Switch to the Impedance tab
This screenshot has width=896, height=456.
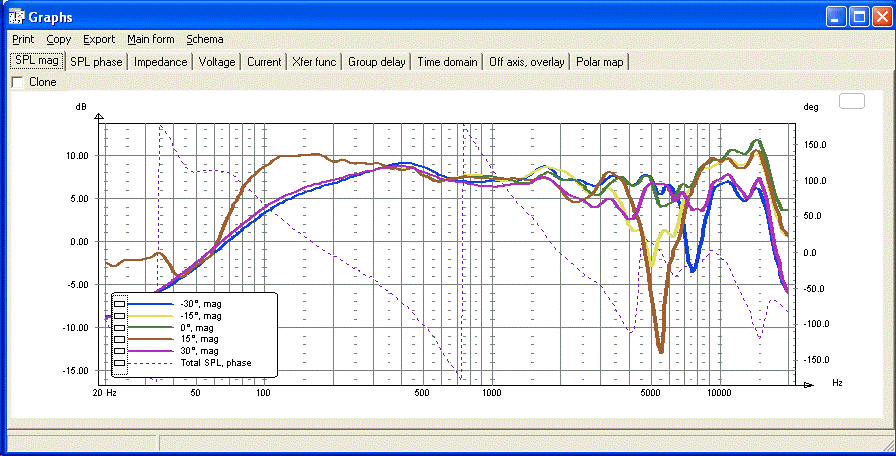161,62
